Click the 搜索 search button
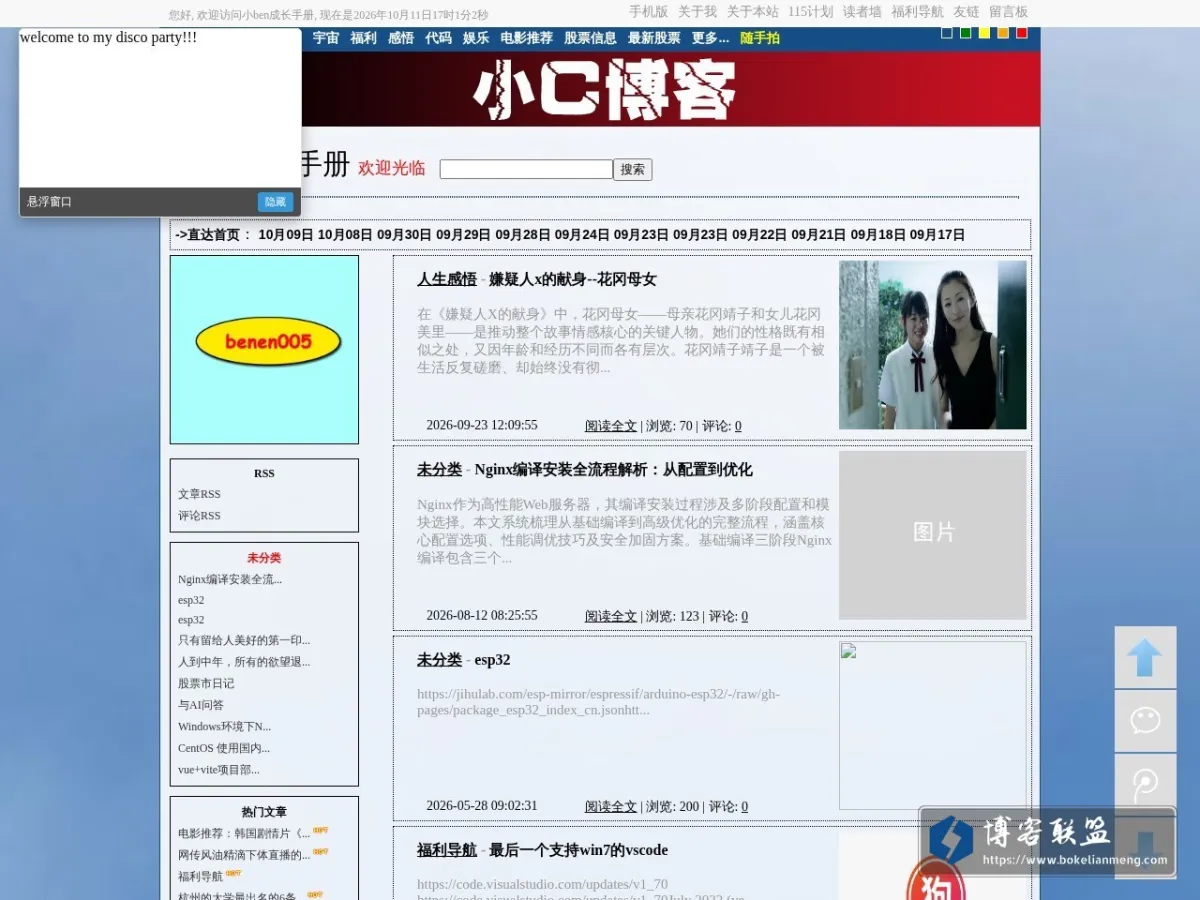Viewport: 1200px width, 900px height. [633, 170]
